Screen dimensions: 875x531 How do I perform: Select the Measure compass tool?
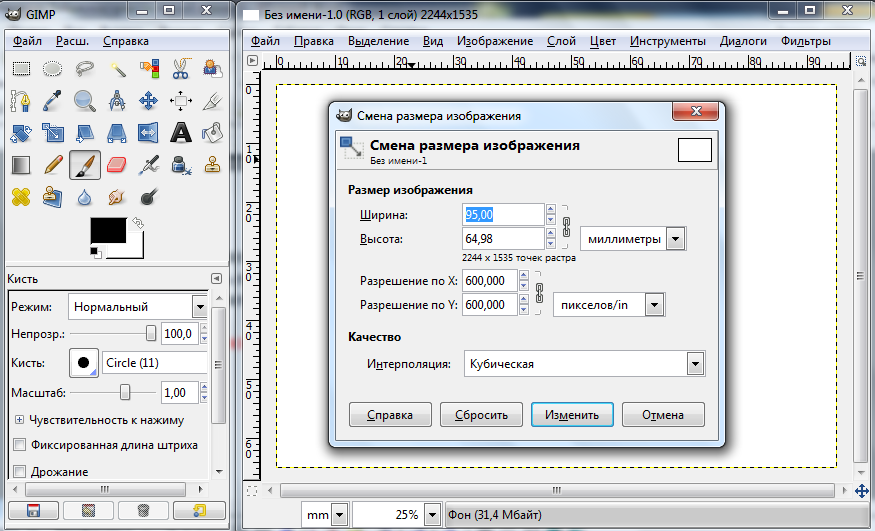click(x=117, y=101)
